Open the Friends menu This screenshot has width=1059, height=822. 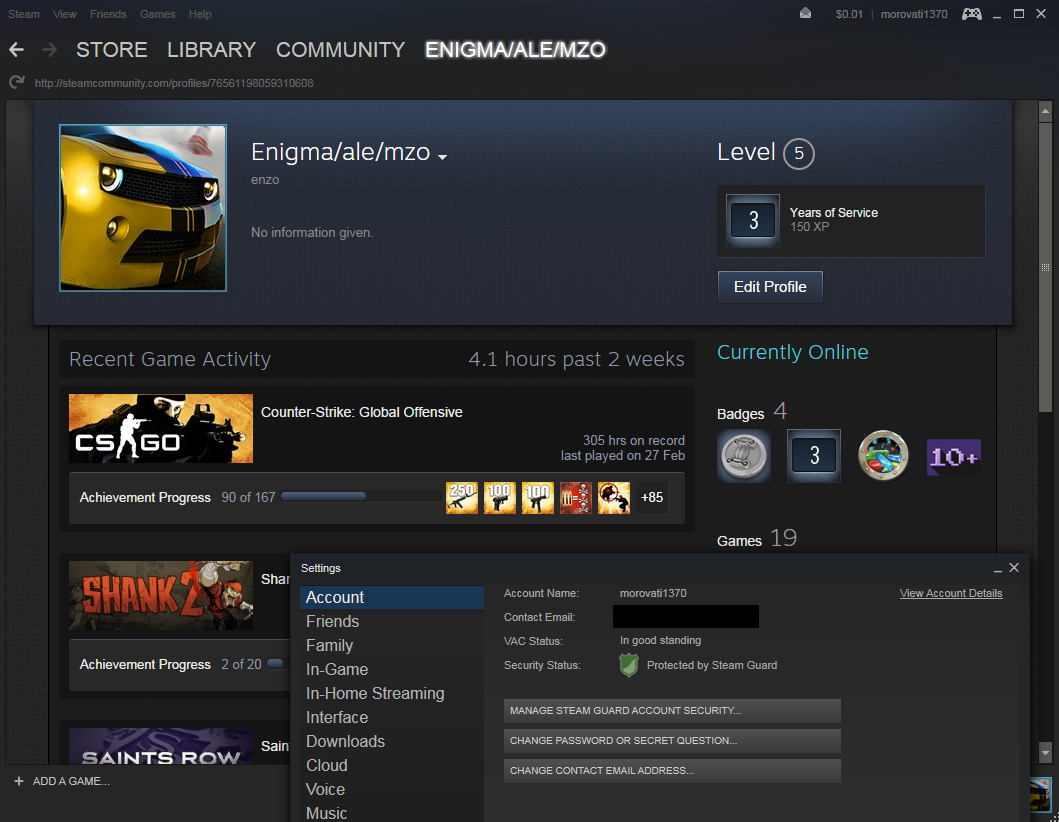pyautogui.click(x=108, y=14)
